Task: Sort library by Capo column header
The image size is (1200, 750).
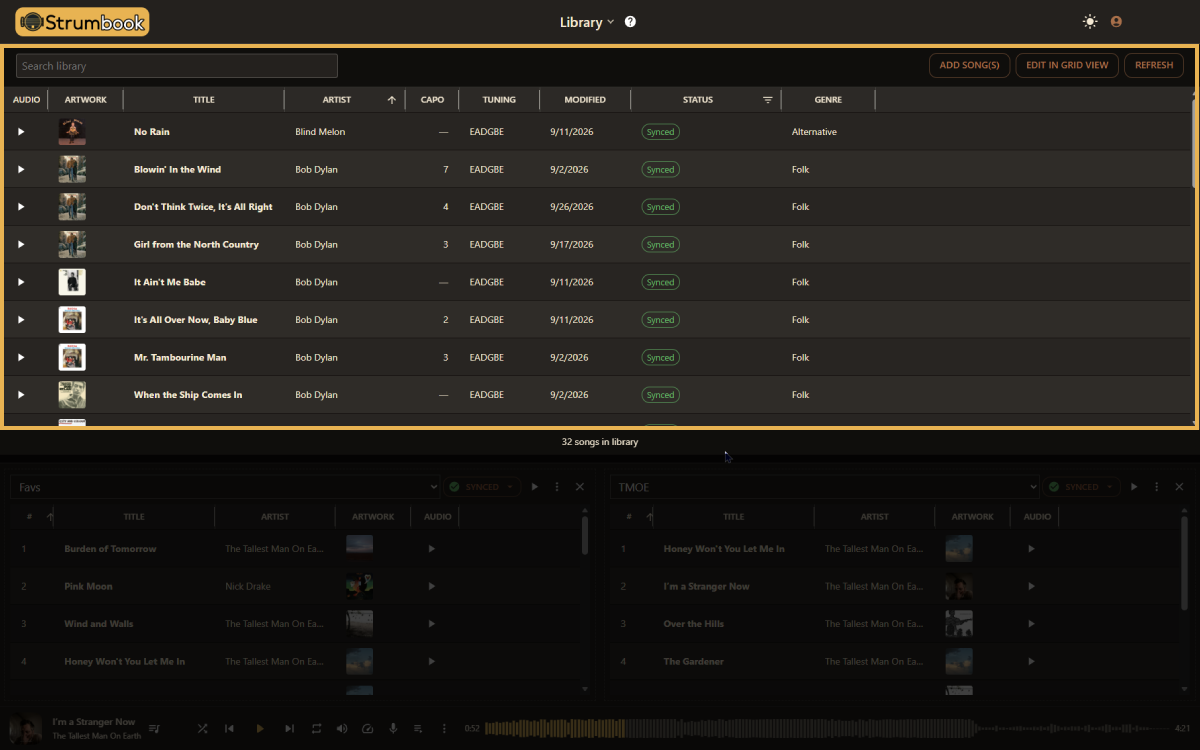Action: [x=432, y=100]
